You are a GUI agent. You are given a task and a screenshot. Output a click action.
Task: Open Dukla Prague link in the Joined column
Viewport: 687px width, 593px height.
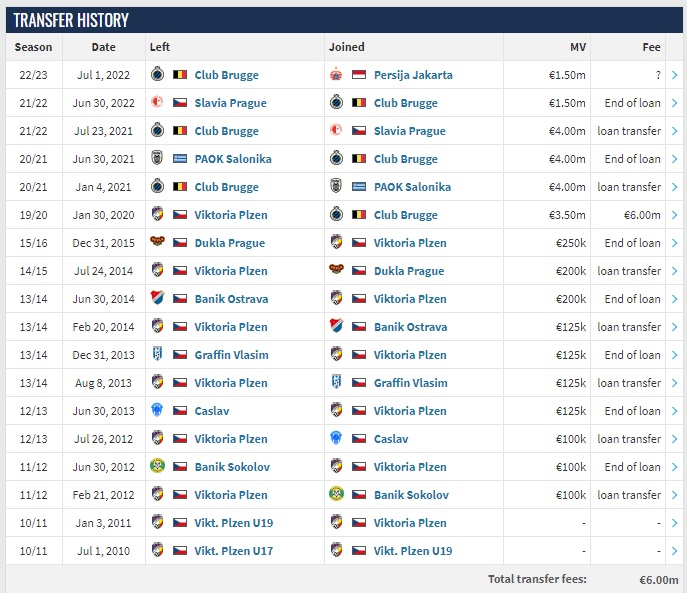click(409, 271)
